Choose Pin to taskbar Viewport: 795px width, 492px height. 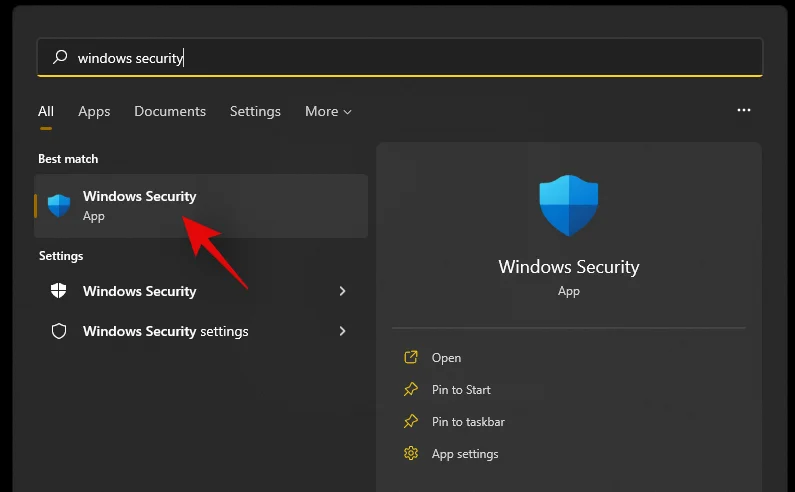pos(468,421)
